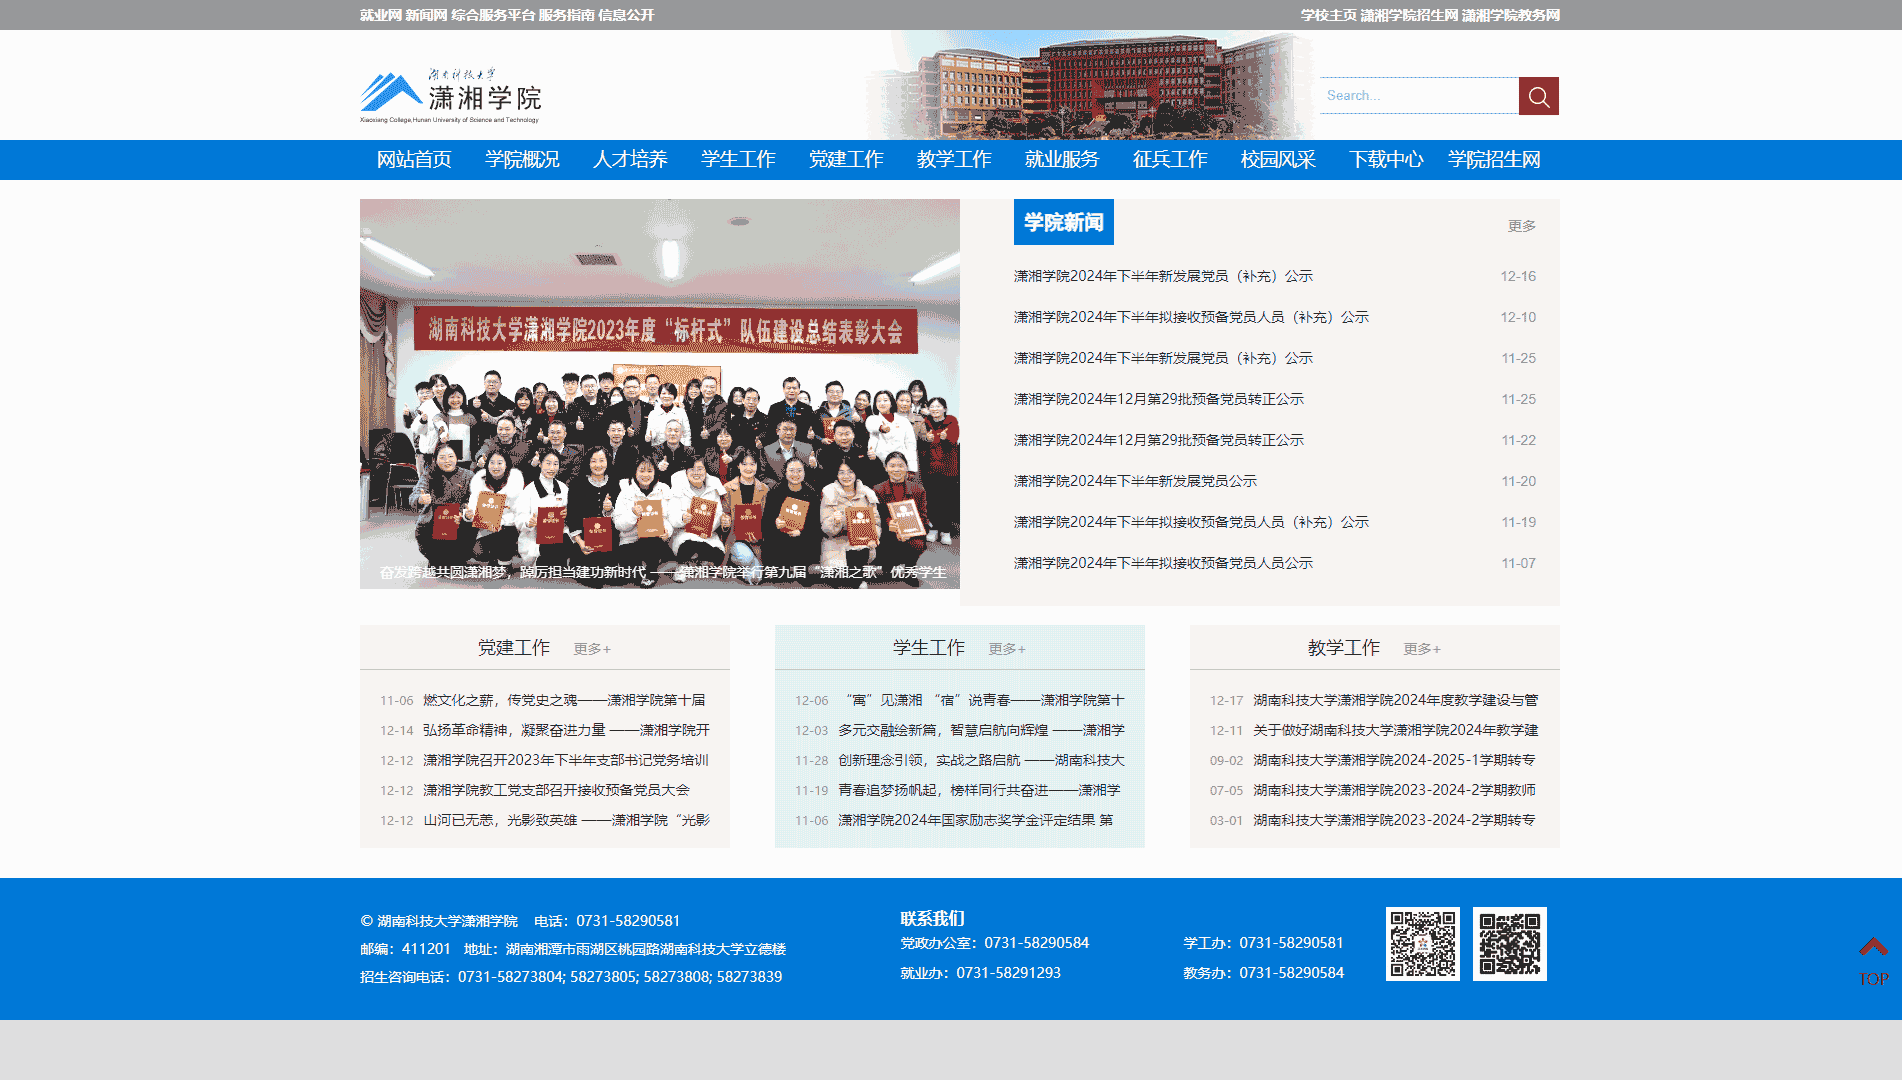
Task: Click the 新闻网 top link
Action: [x=426, y=15]
